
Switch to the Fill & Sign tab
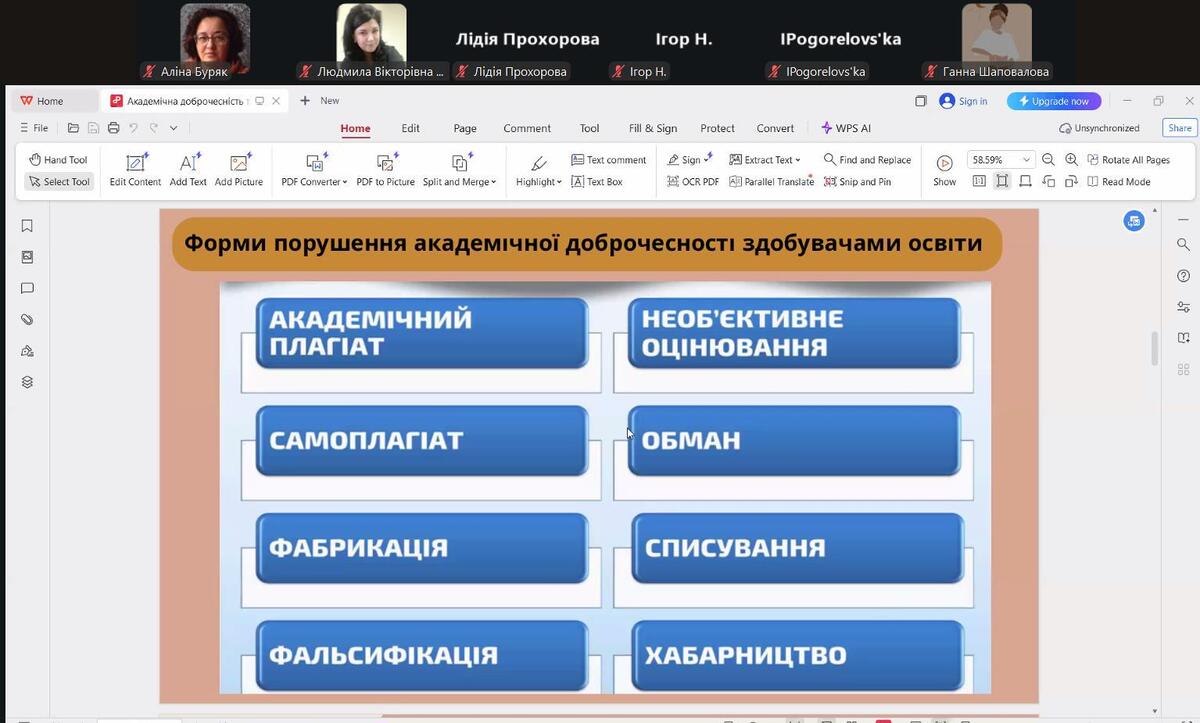(652, 128)
